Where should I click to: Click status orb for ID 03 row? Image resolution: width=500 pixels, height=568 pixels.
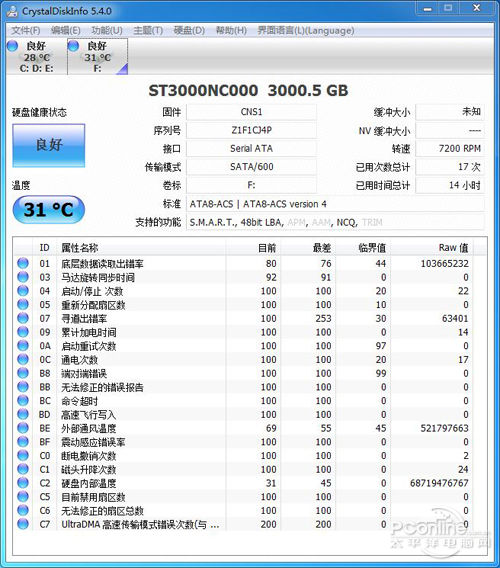(x=23, y=277)
